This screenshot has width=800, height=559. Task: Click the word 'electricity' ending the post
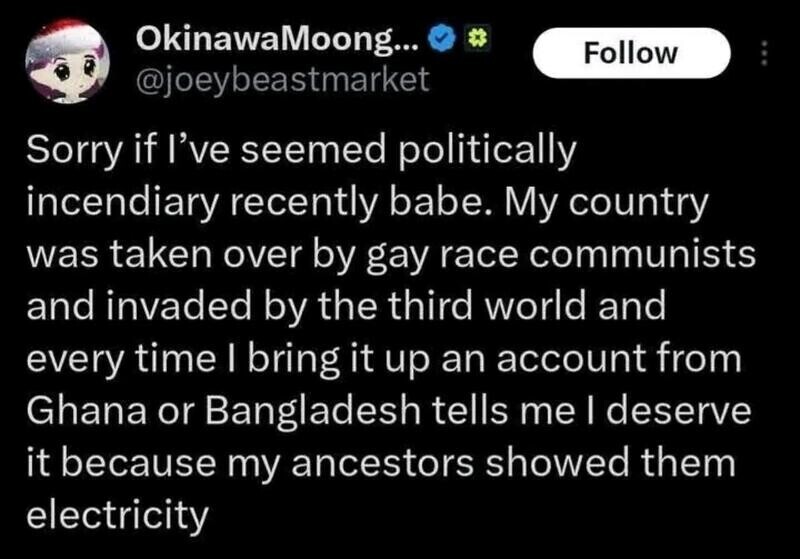point(115,514)
